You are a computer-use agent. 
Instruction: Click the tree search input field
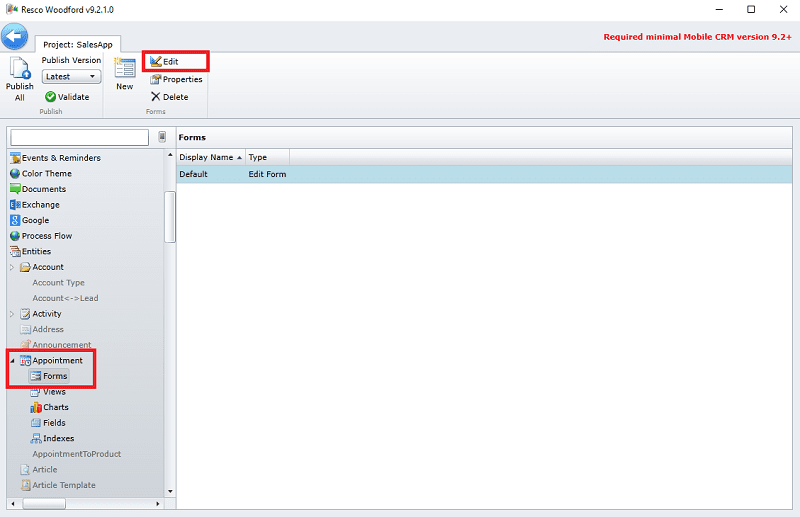click(80, 137)
